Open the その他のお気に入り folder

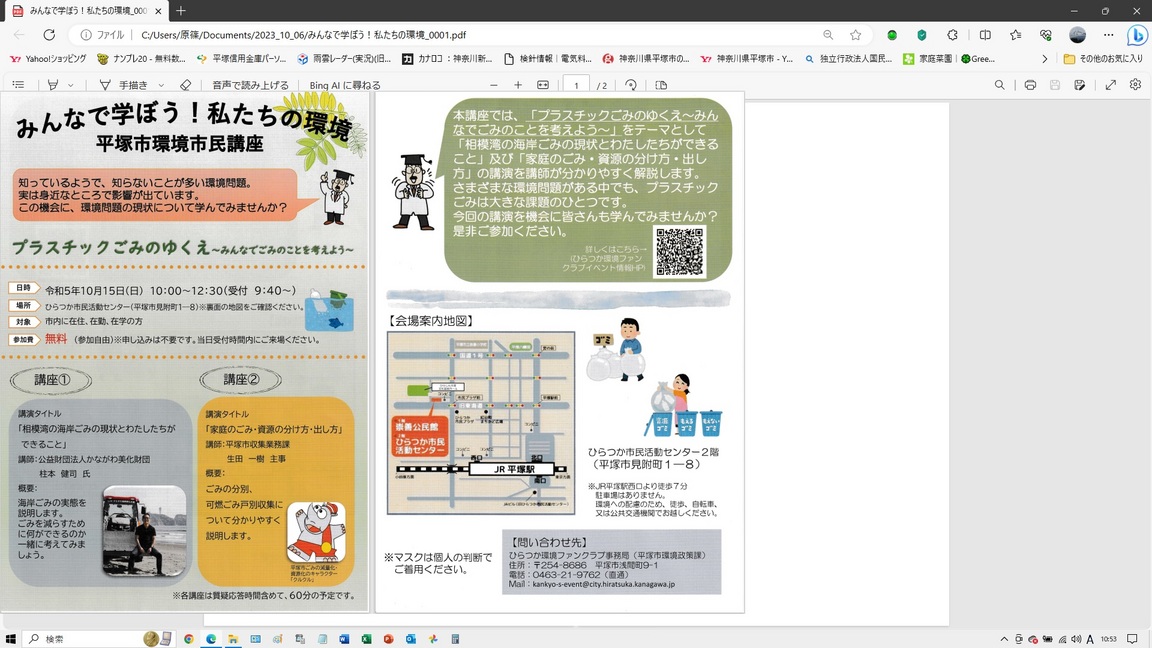(x=1103, y=59)
